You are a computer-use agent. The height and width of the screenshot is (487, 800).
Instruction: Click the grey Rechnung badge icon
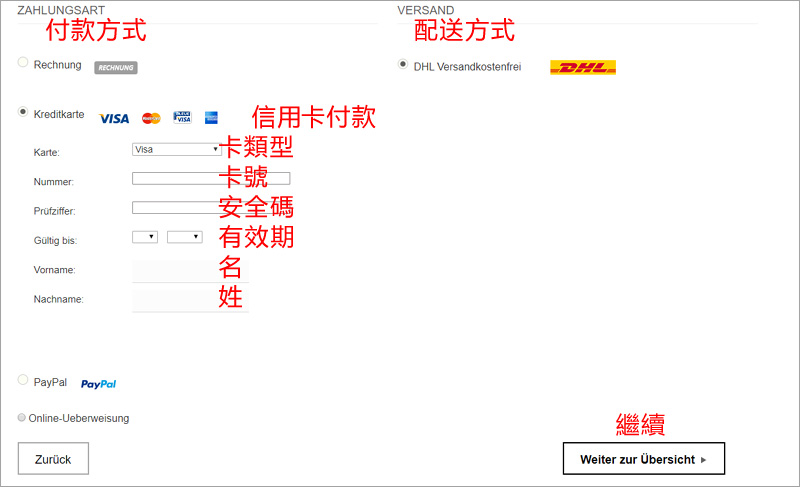(115, 68)
